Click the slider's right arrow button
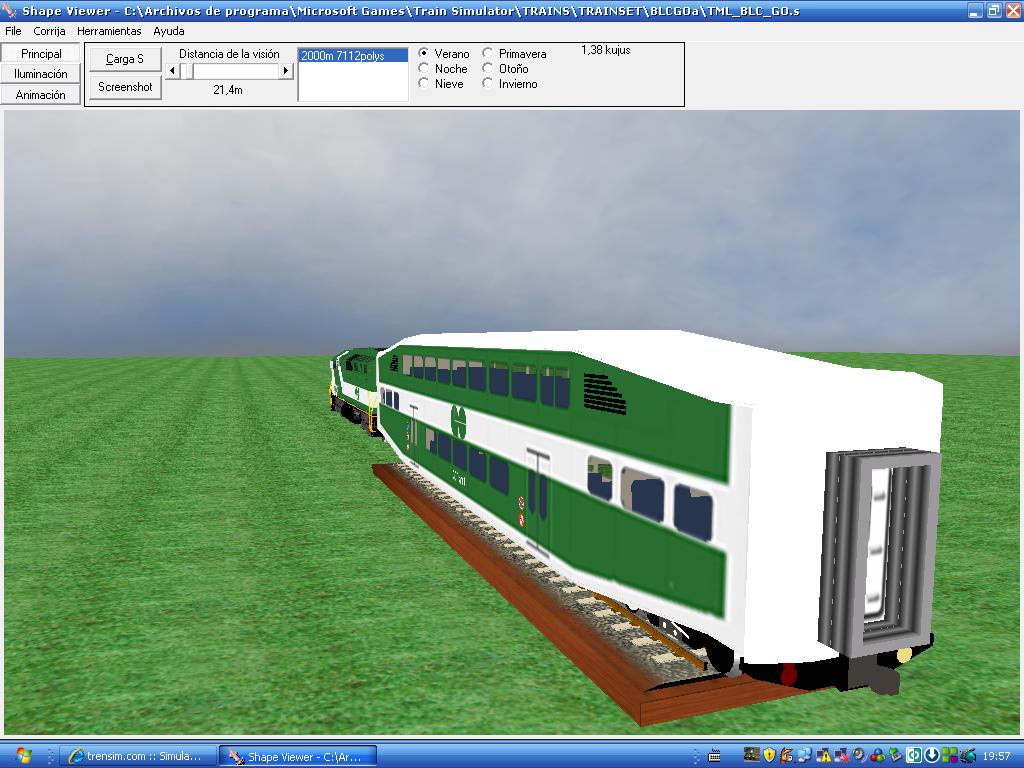 pyautogui.click(x=286, y=71)
